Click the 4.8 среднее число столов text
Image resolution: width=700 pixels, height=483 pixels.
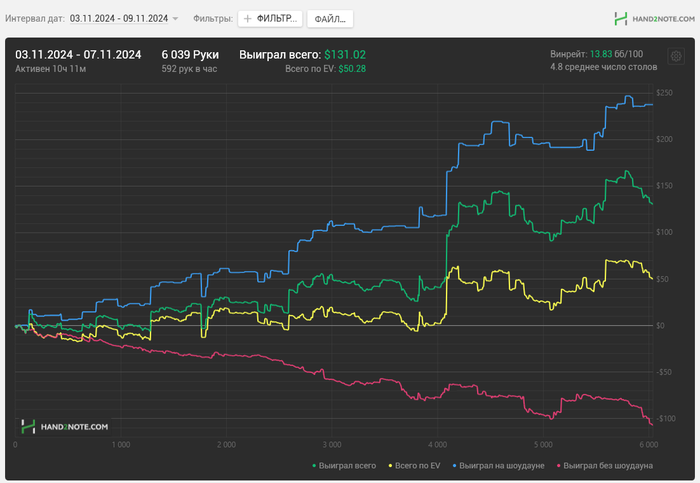coord(604,67)
